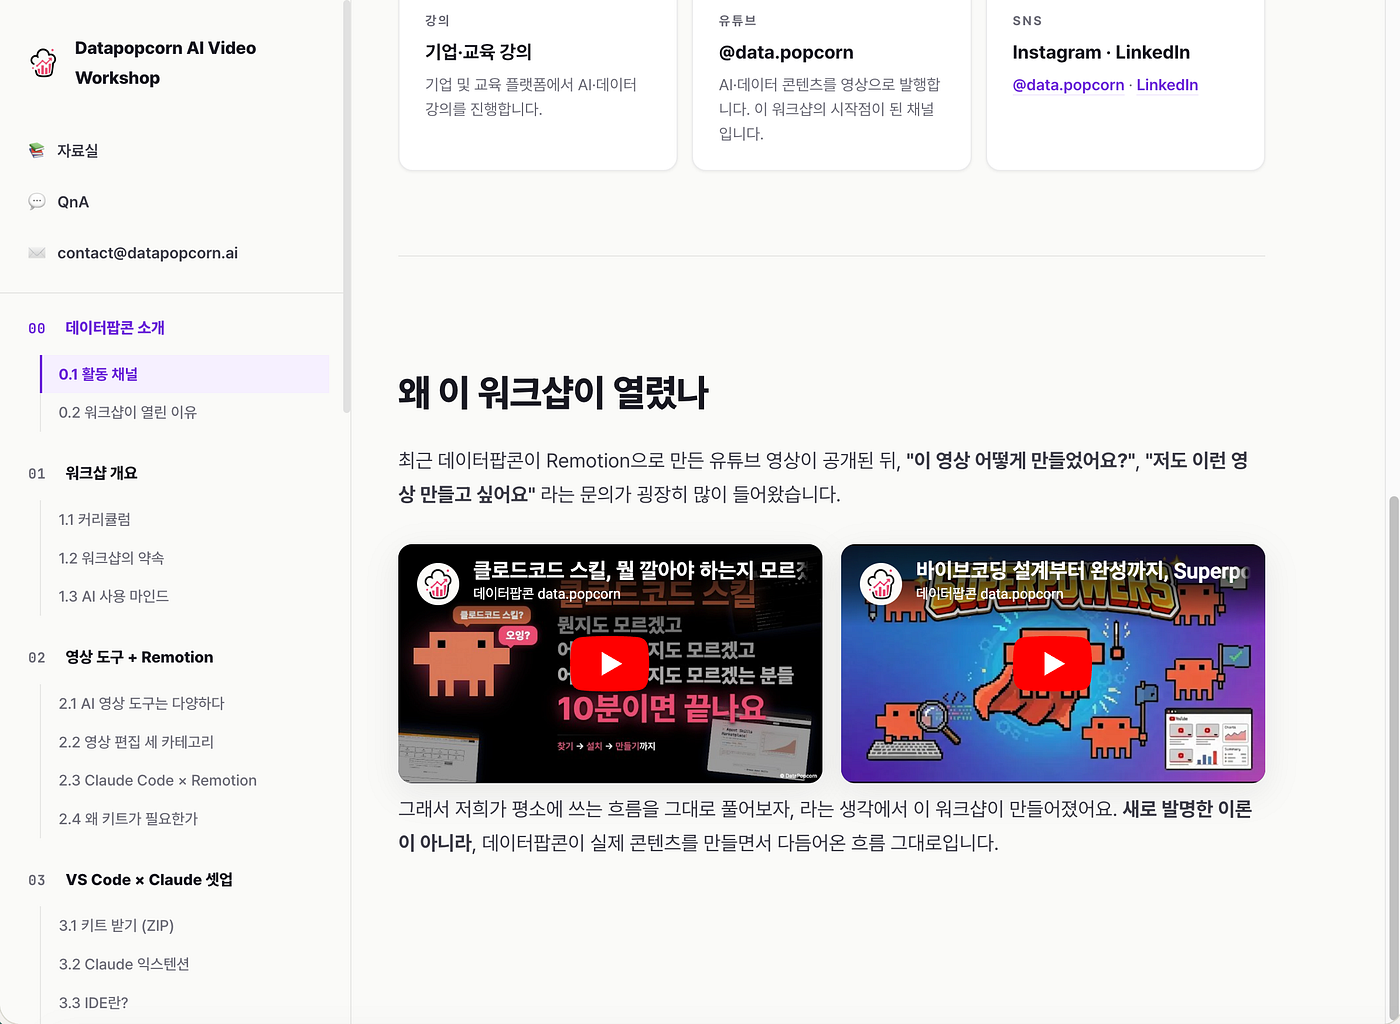
Task: Click the speech bubble icon beside QnA
Action: click(x=37, y=202)
